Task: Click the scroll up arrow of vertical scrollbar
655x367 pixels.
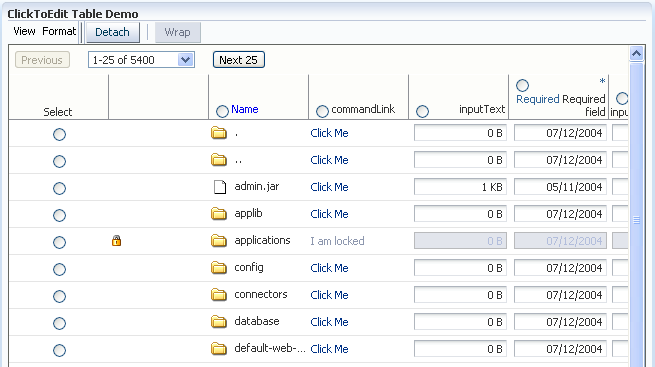Action: point(636,53)
